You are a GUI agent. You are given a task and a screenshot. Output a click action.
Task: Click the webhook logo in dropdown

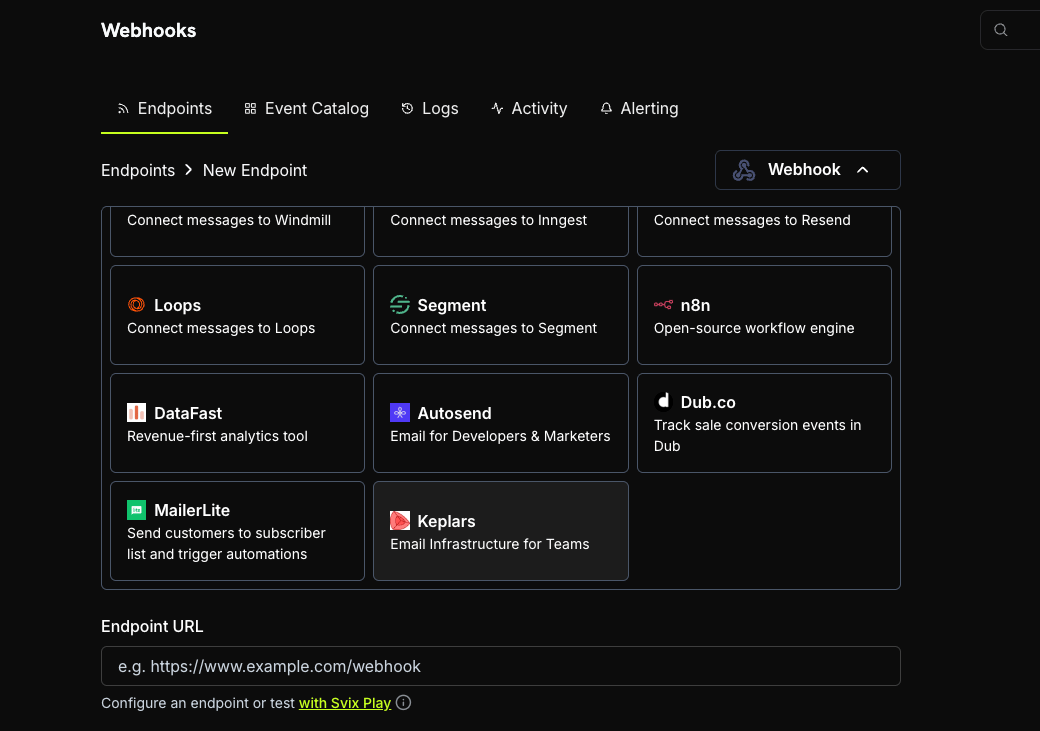point(744,170)
